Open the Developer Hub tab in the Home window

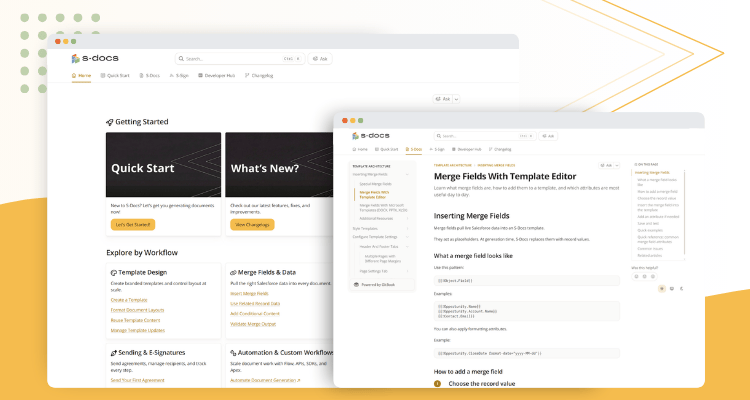coord(216,76)
